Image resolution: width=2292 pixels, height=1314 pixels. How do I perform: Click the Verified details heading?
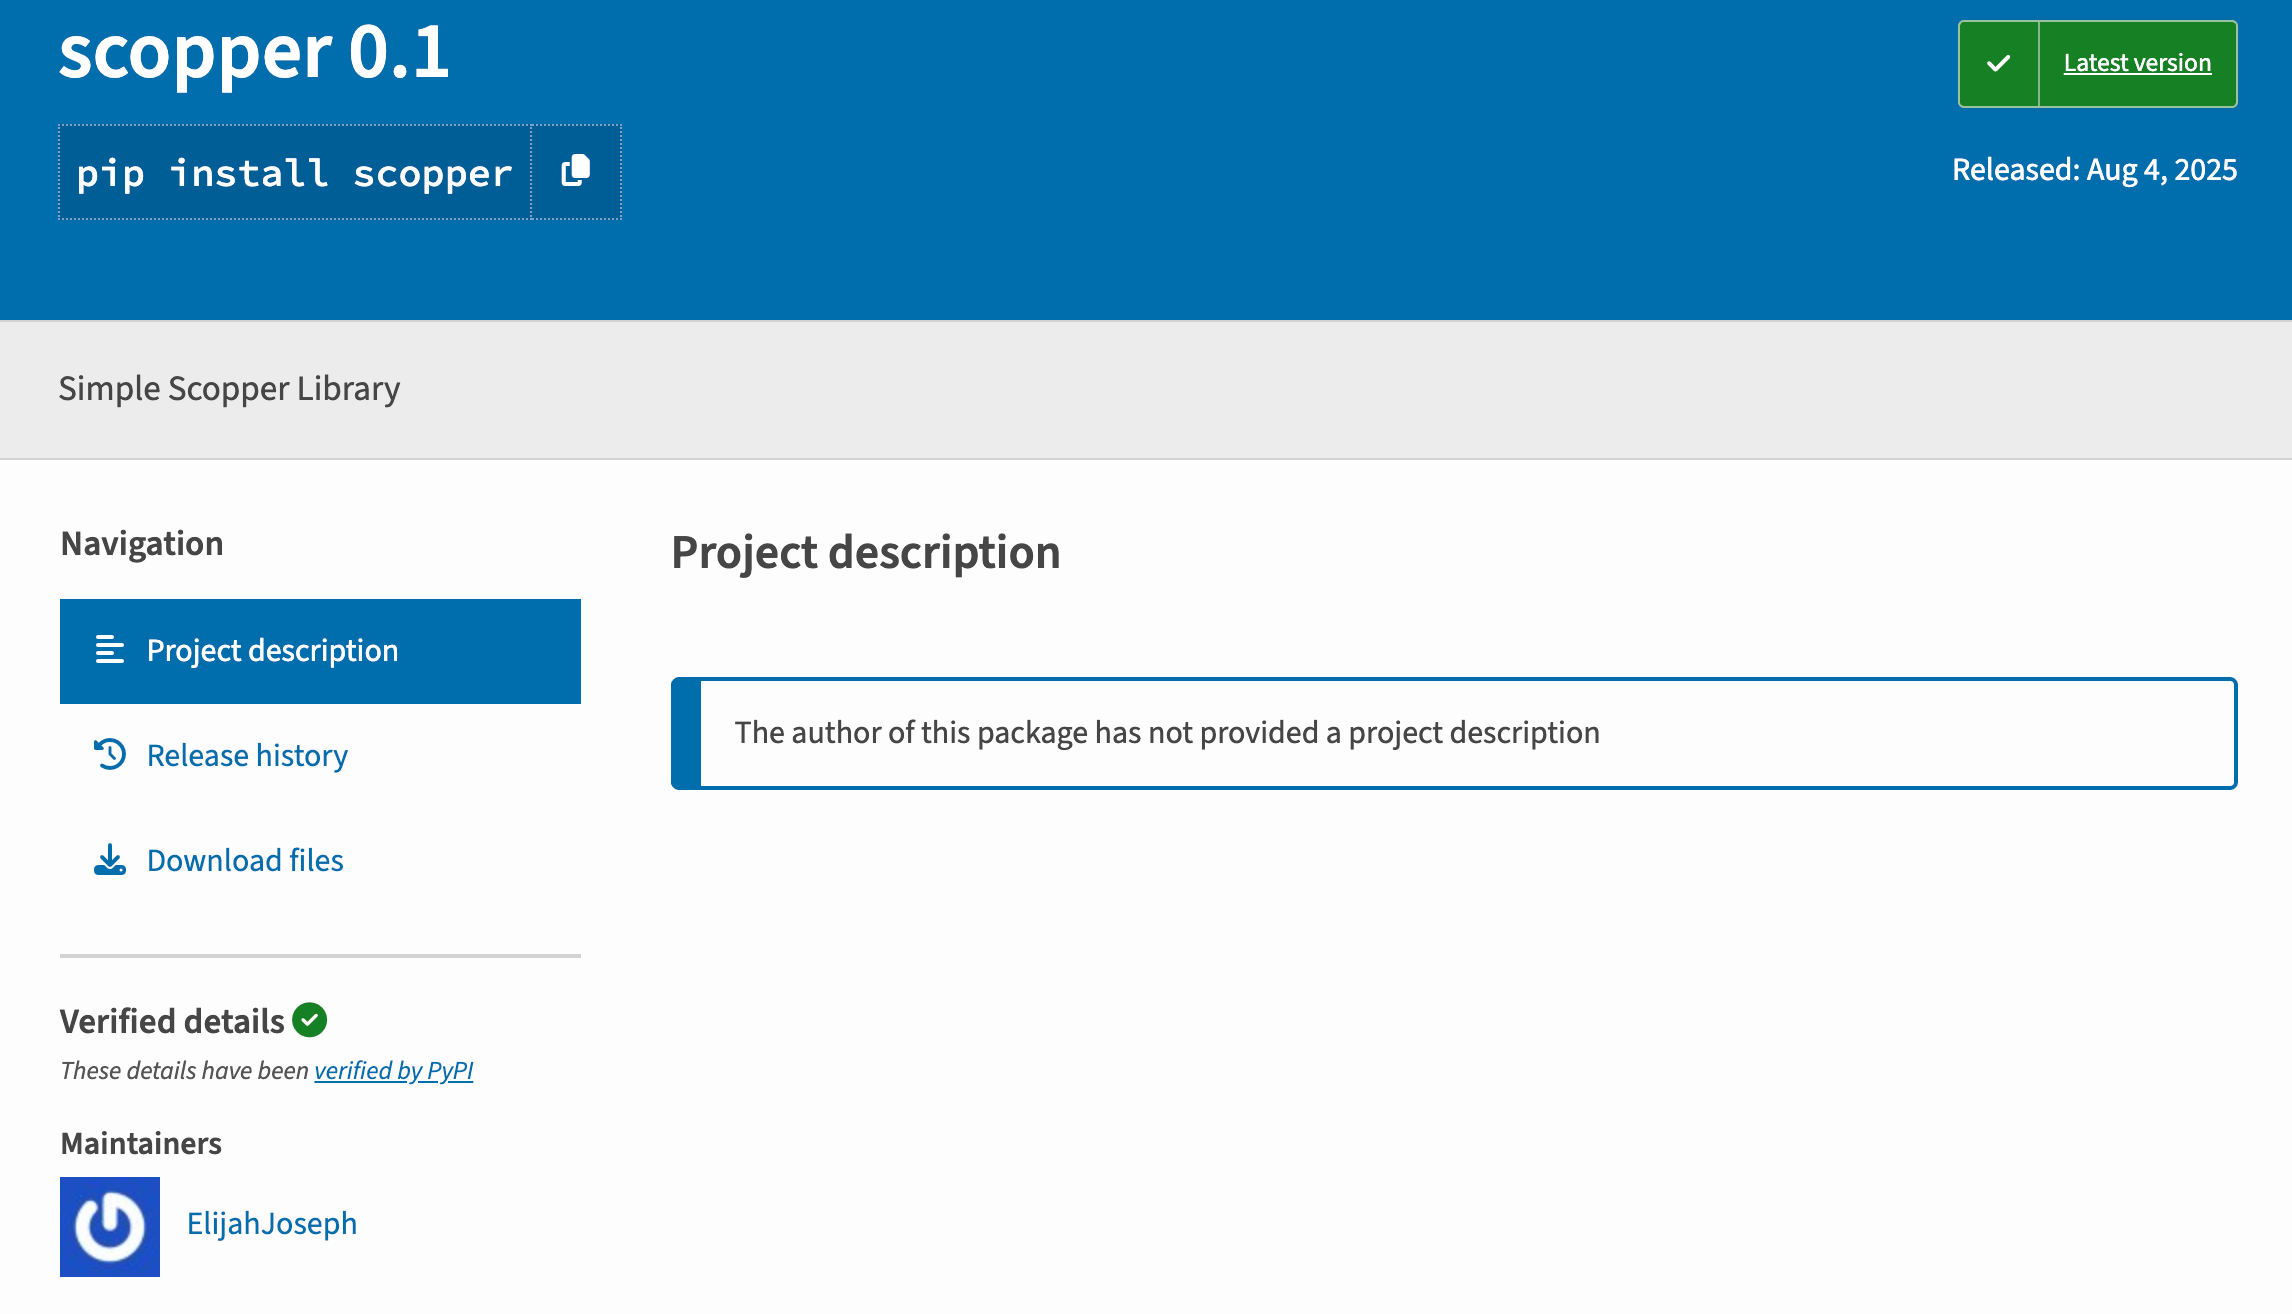[172, 1021]
